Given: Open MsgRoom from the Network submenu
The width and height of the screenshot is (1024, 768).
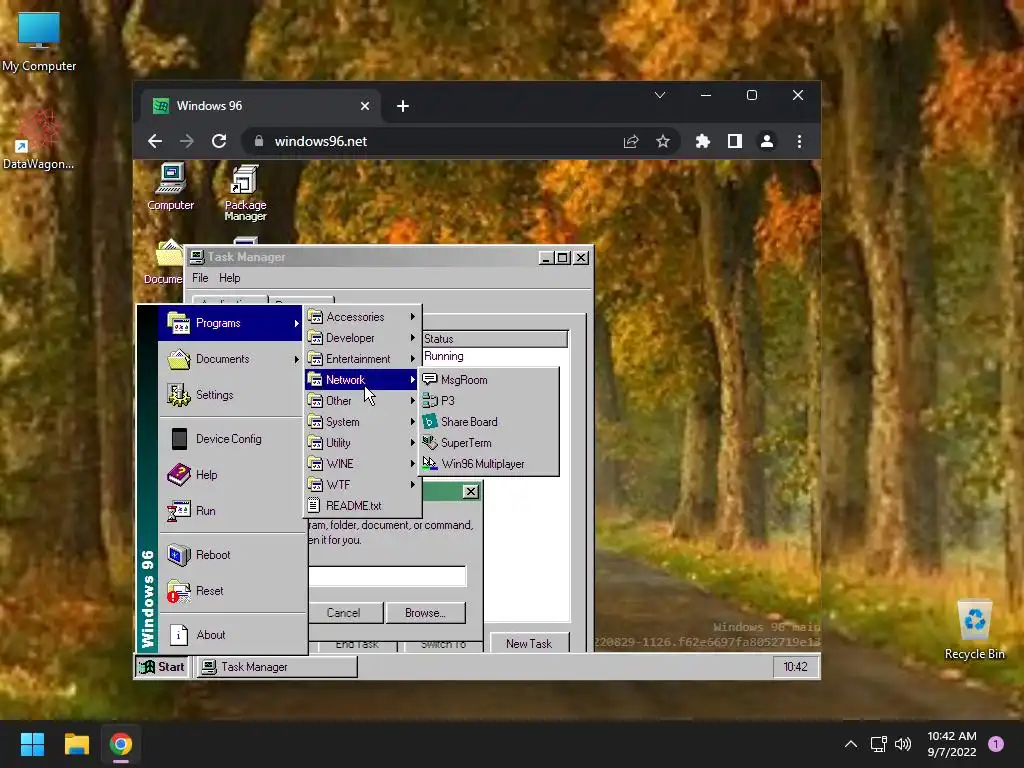Looking at the screenshot, I should pos(488,379).
